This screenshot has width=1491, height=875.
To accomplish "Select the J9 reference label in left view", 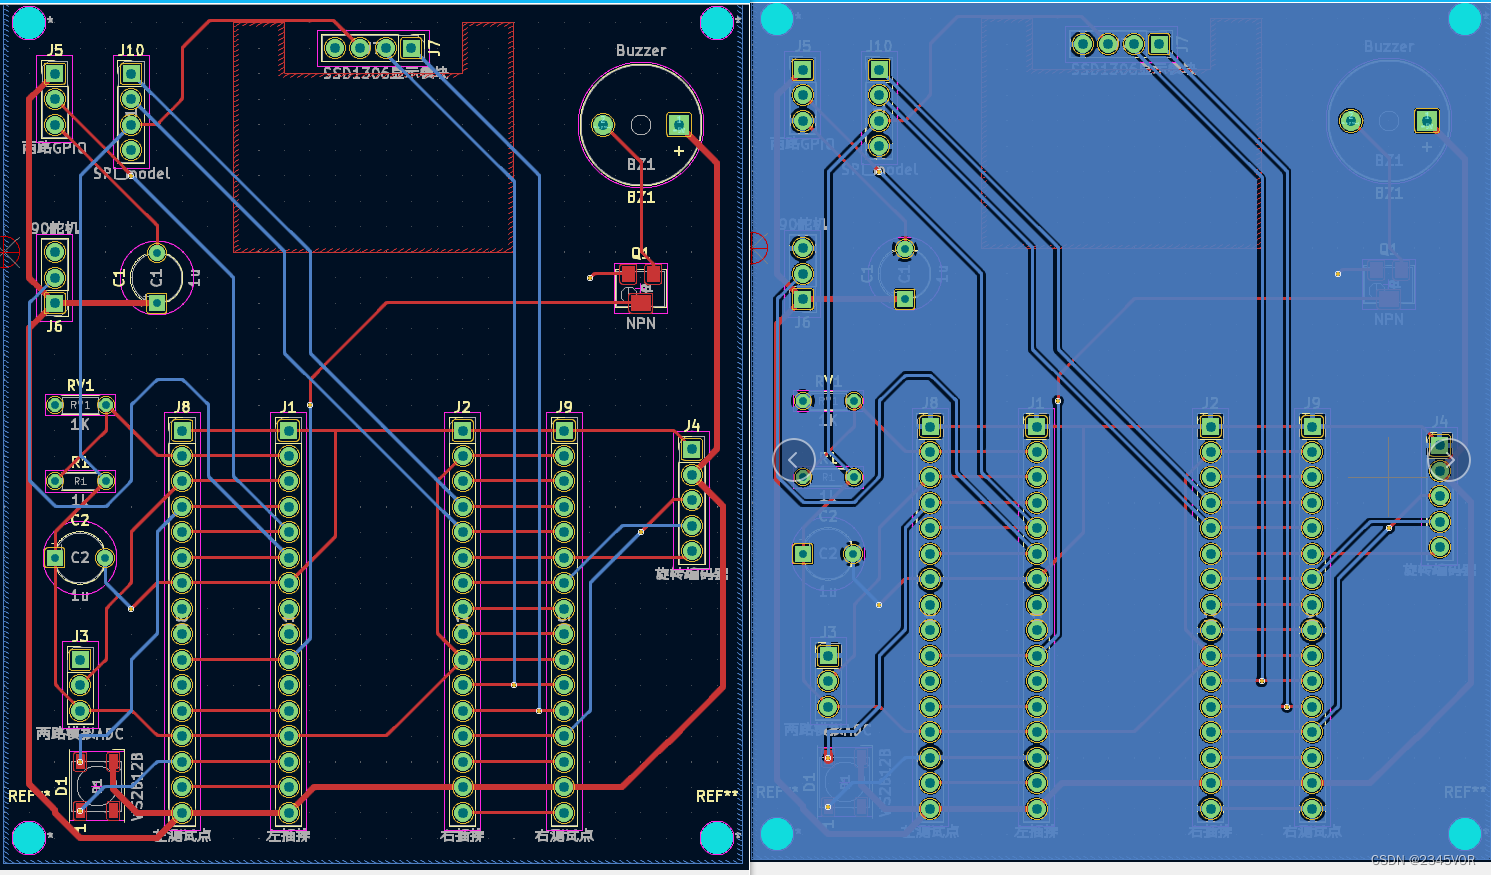I will point(565,407).
